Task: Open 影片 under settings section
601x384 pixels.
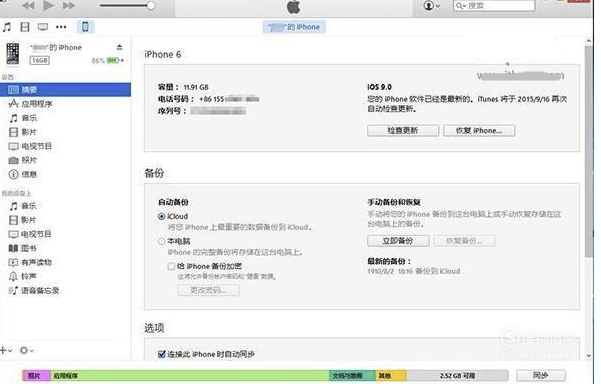Action: coord(23,132)
